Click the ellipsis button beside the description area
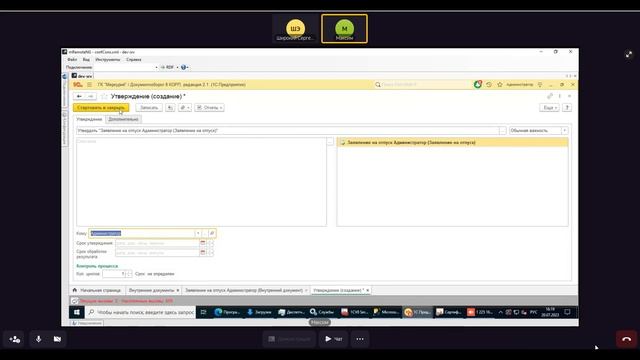640x360 pixels. [x=330, y=142]
